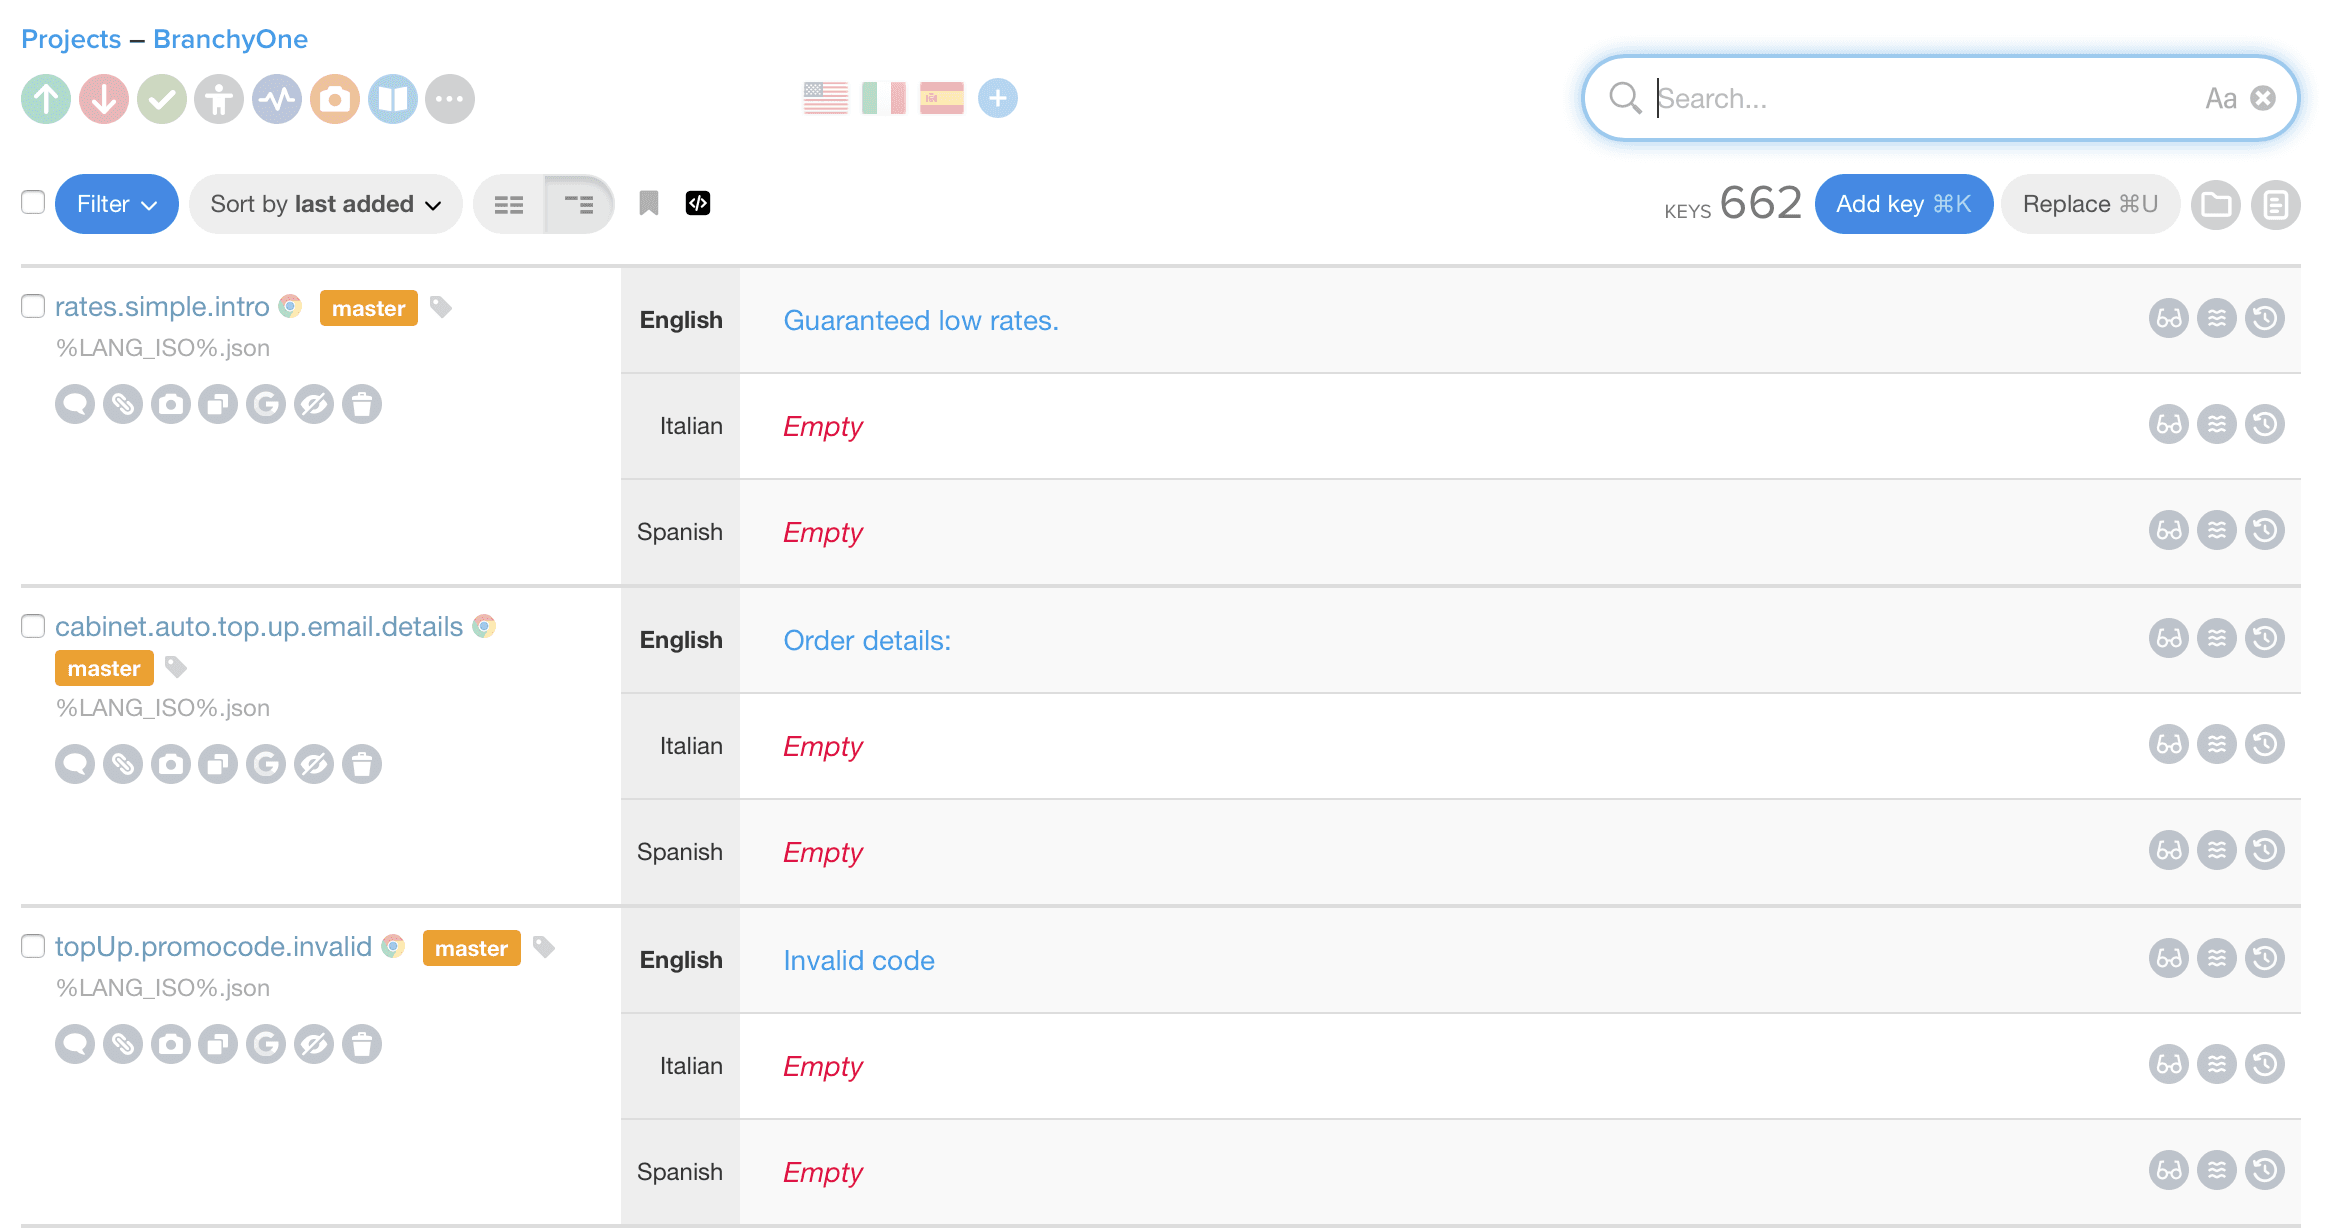2334x1228 pixels.
Task: Open history for the Guaranteed low rates translation
Action: (x=2265, y=319)
